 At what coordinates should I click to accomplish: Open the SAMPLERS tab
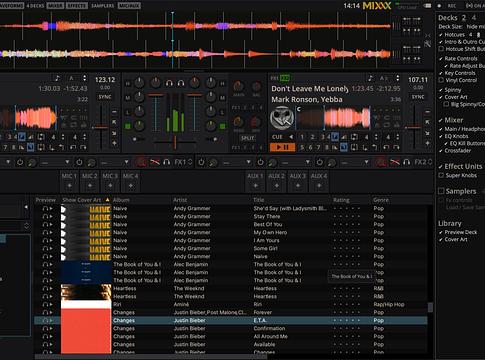pyautogui.click(x=103, y=6)
